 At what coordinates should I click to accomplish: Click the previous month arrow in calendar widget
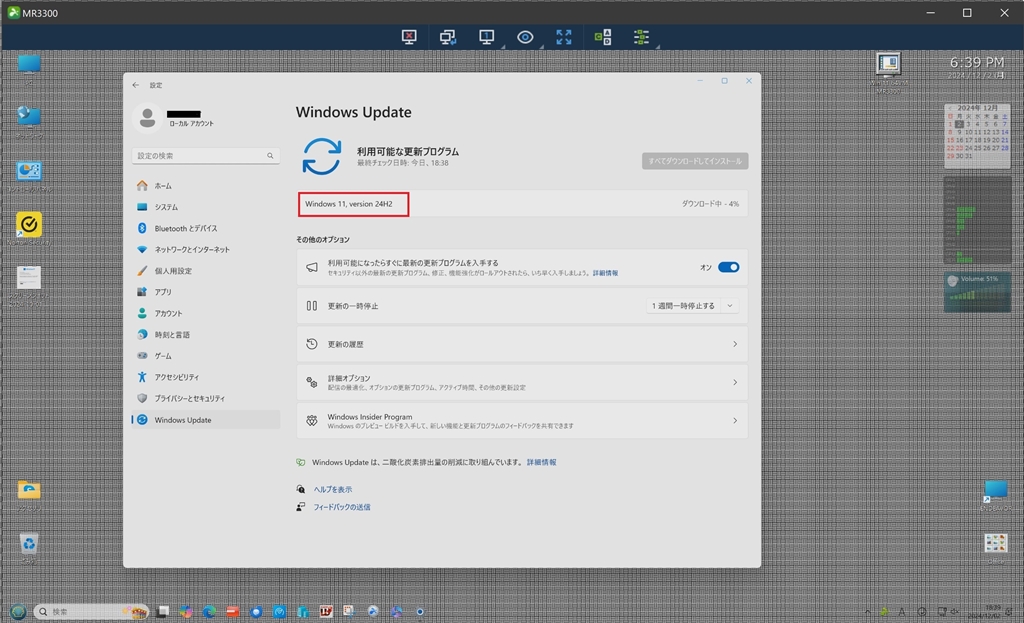click(950, 108)
